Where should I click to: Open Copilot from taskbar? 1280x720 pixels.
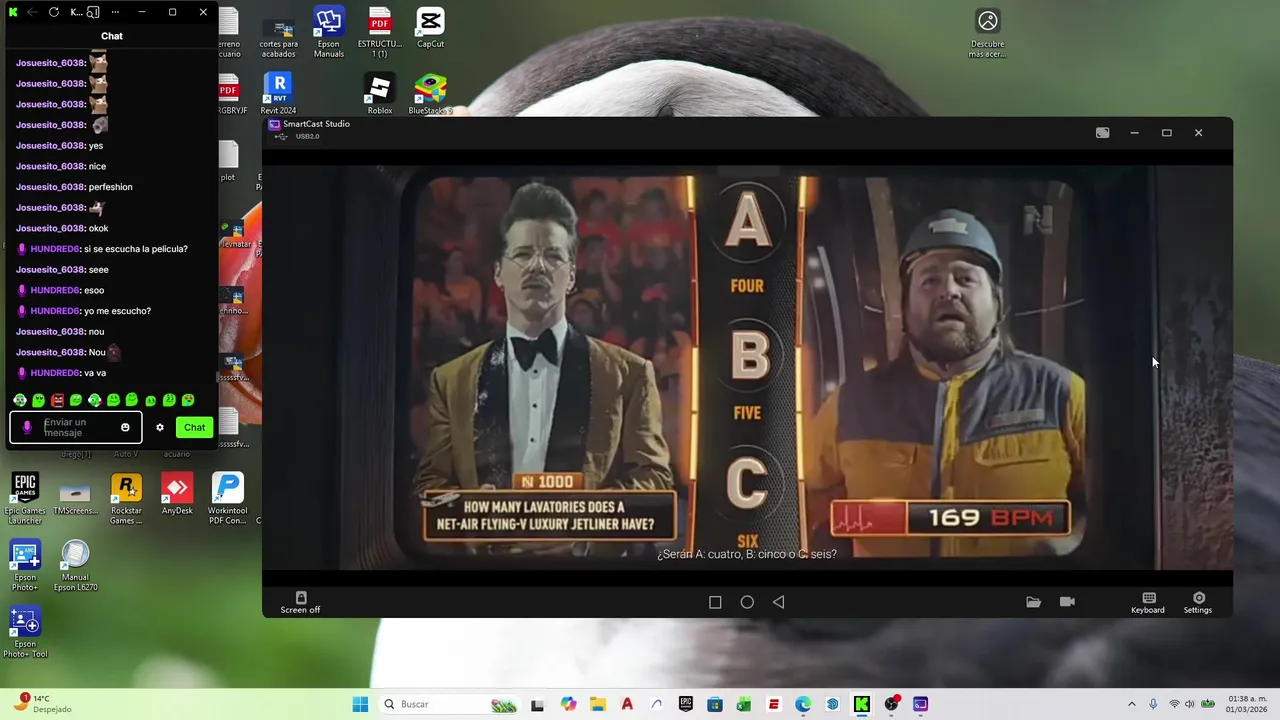pyautogui.click(x=568, y=704)
